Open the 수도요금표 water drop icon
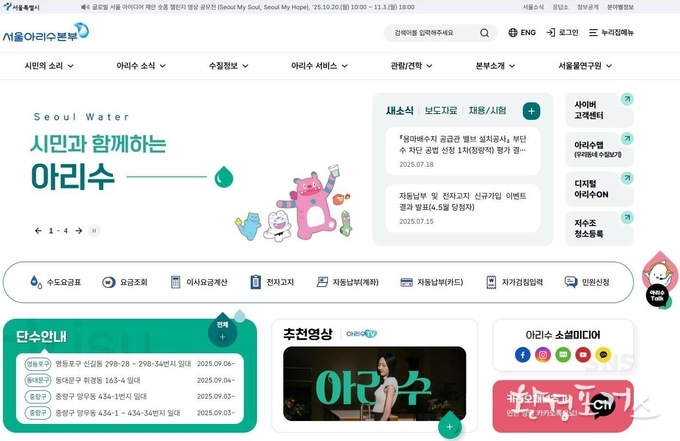The width and height of the screenshot is (680, 441). (36, 282)
